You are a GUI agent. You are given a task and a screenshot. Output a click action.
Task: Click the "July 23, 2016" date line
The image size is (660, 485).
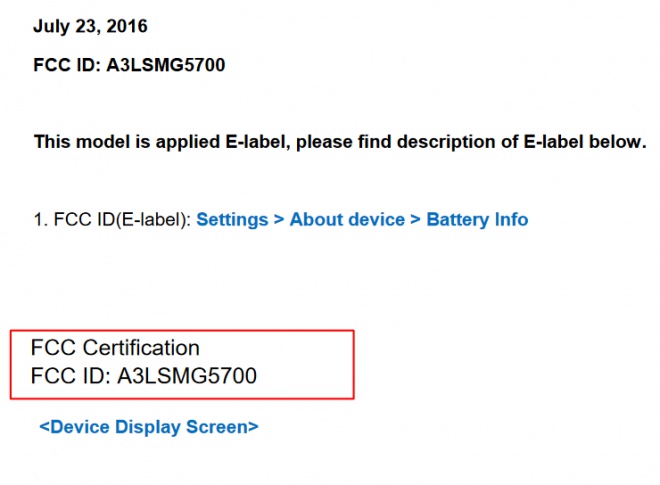point(89,25)
